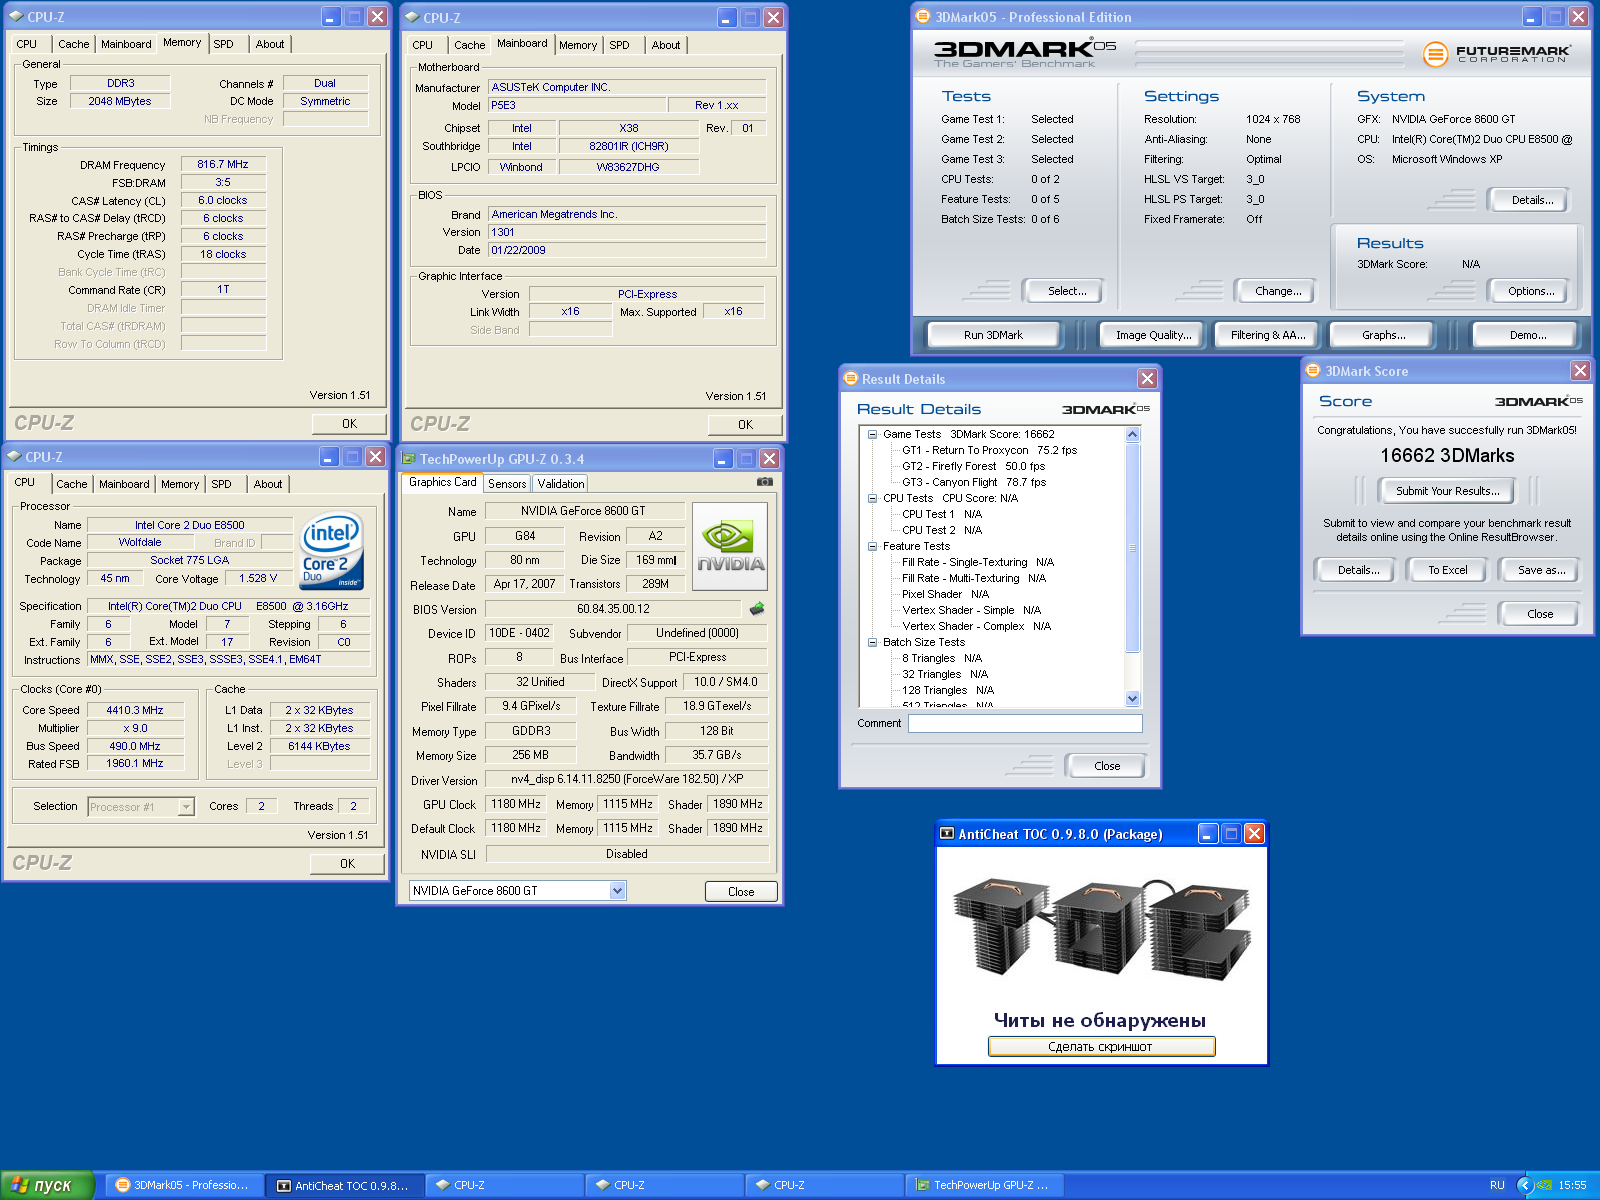Click the 3DMark05 logo in main window

pyautogui.click(x=1024, y=53)
